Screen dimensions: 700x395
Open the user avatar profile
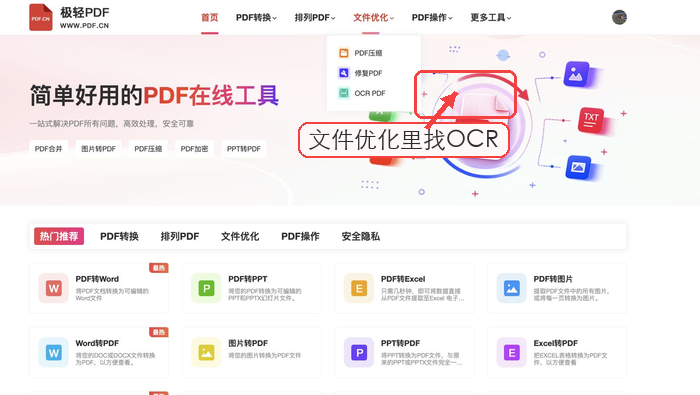click(x=619, y=17)
